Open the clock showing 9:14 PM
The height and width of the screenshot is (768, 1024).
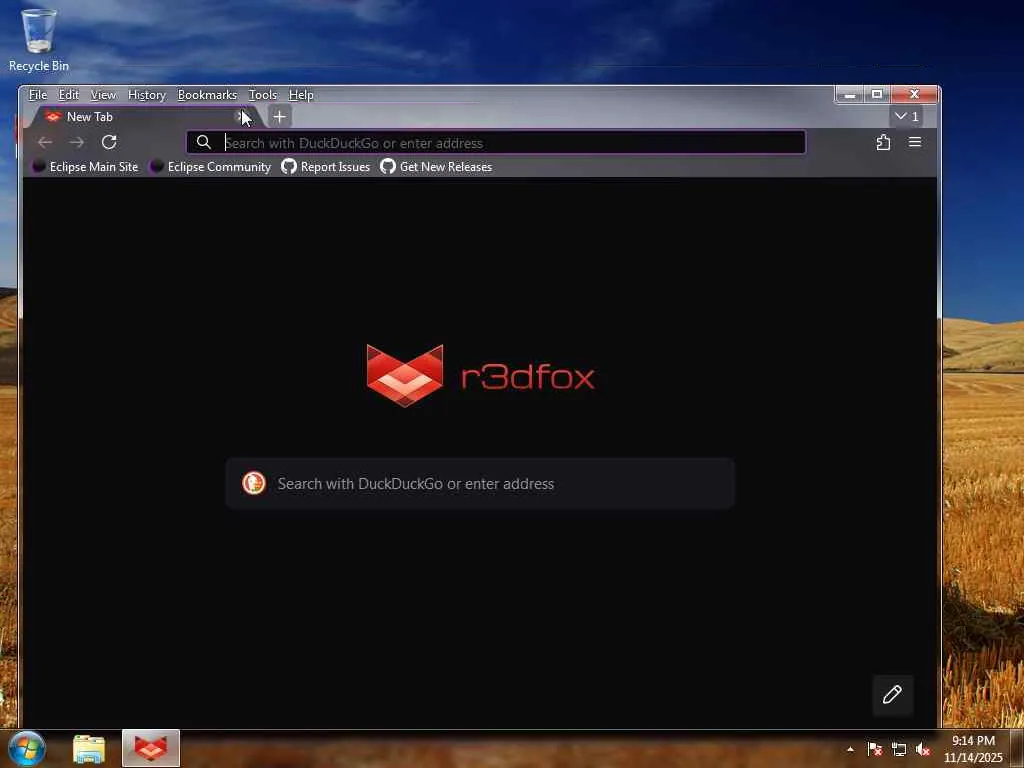click(973, 749)
